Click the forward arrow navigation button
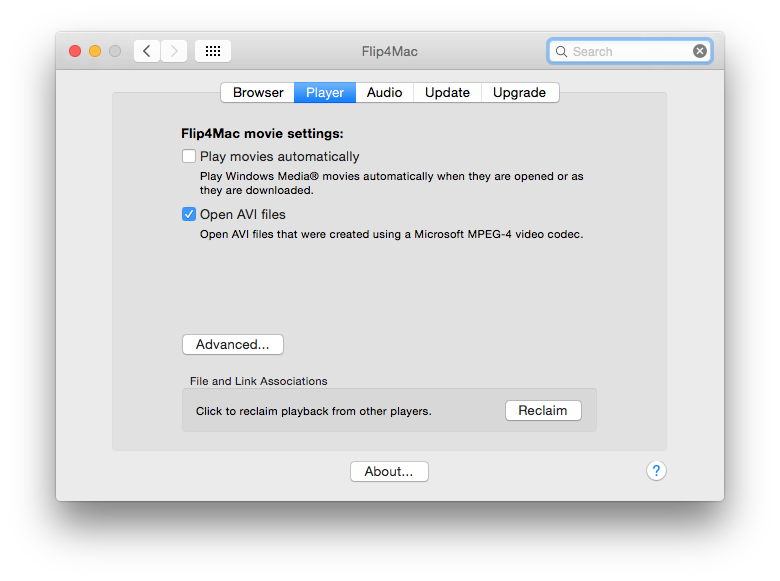Image resolution: width=780 pixels, height=581 pixels. 174,51
